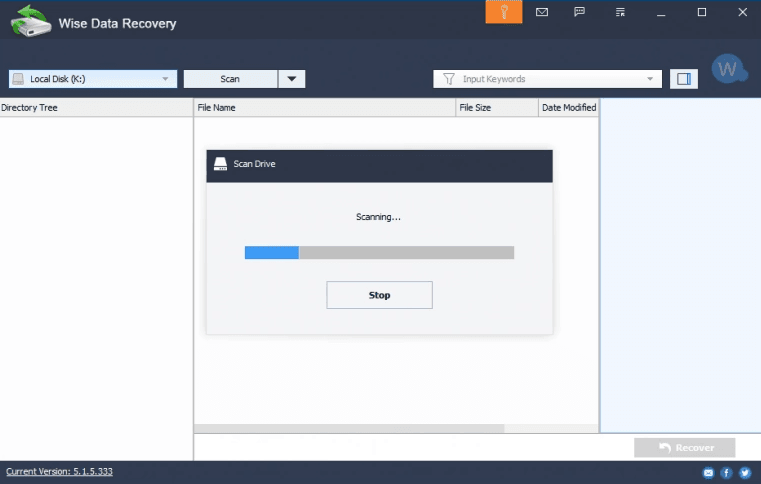The height and width of the screenshot is (484, 761).
Task: Sort by Date Modified column header
Action: 568,108
